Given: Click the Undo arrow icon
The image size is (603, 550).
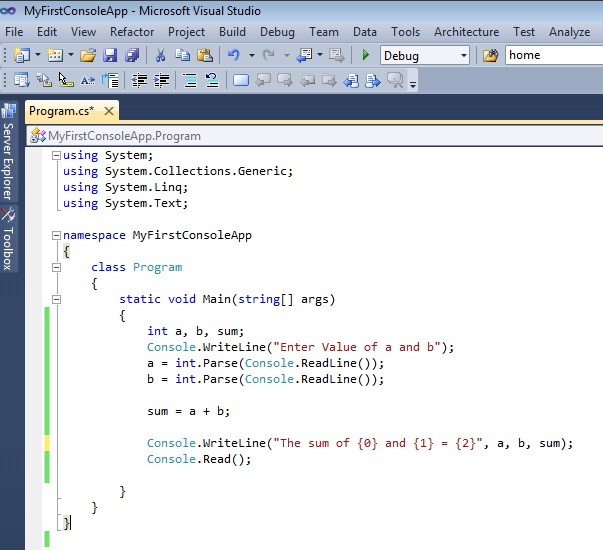Looking at the screenshot, I should (x=234, y=56).
